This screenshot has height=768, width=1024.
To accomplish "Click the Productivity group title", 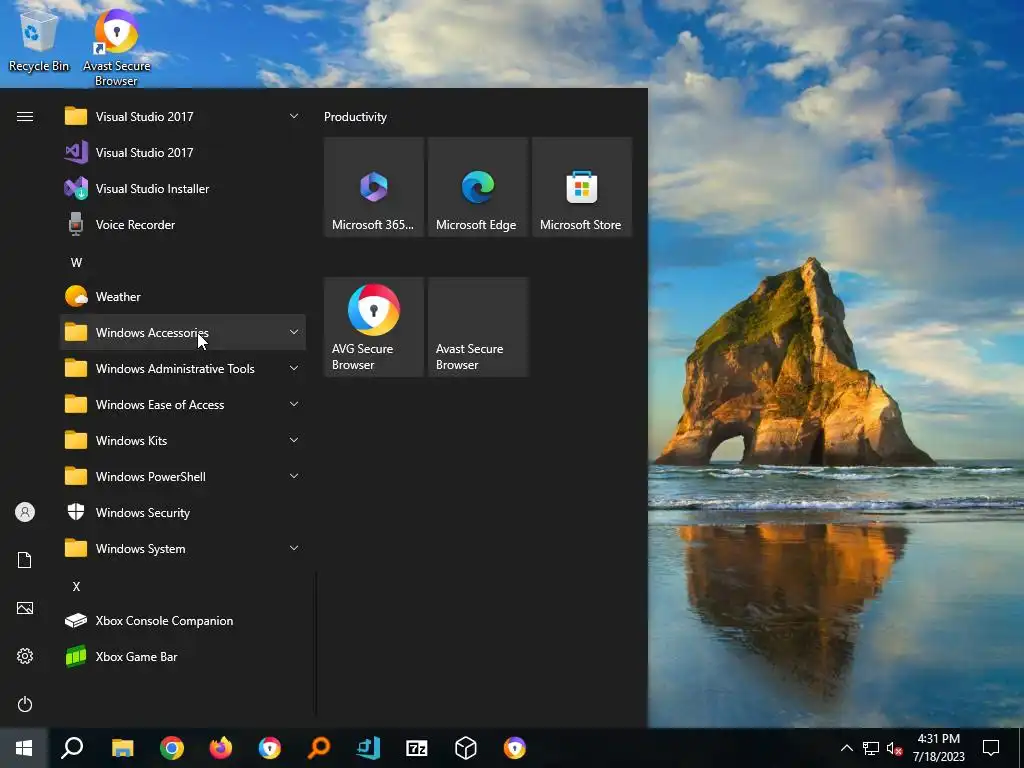I will (355, 117).
